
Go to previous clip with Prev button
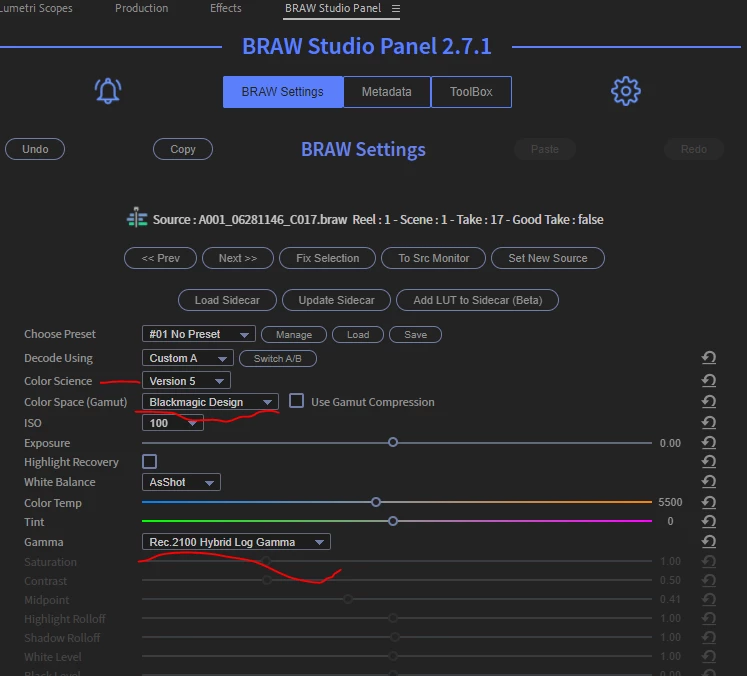(161, 258)
